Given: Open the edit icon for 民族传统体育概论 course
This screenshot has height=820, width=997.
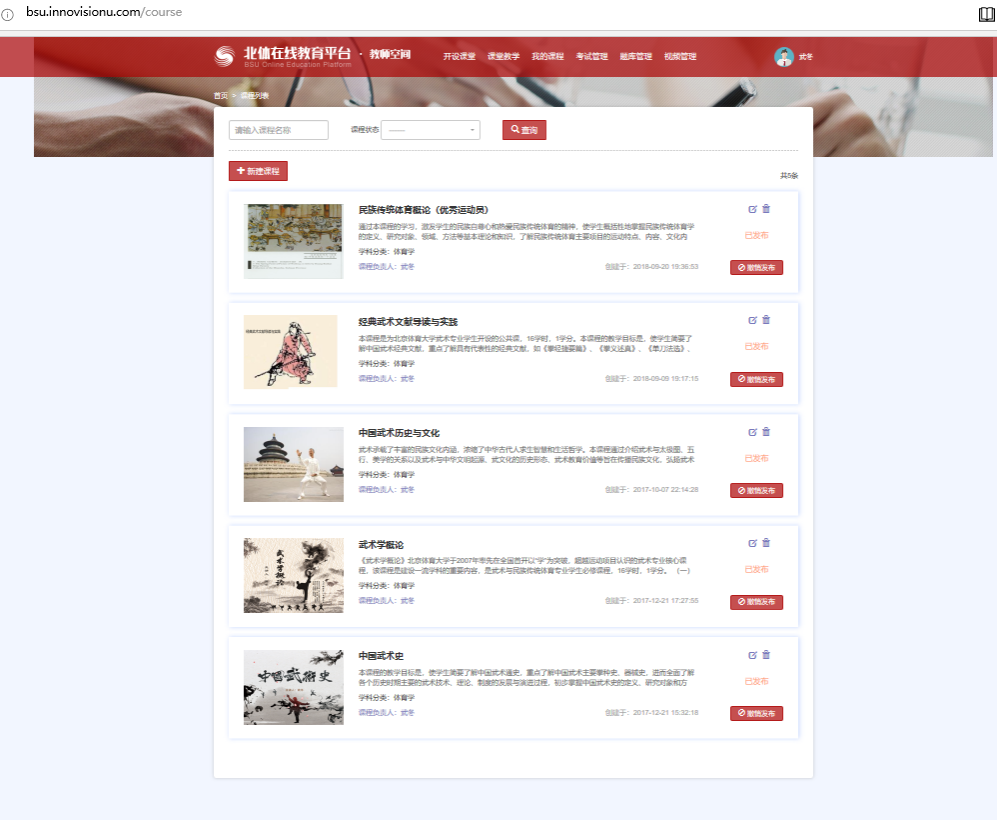Looking at the screenshot, I should click(x=753, y=209).
